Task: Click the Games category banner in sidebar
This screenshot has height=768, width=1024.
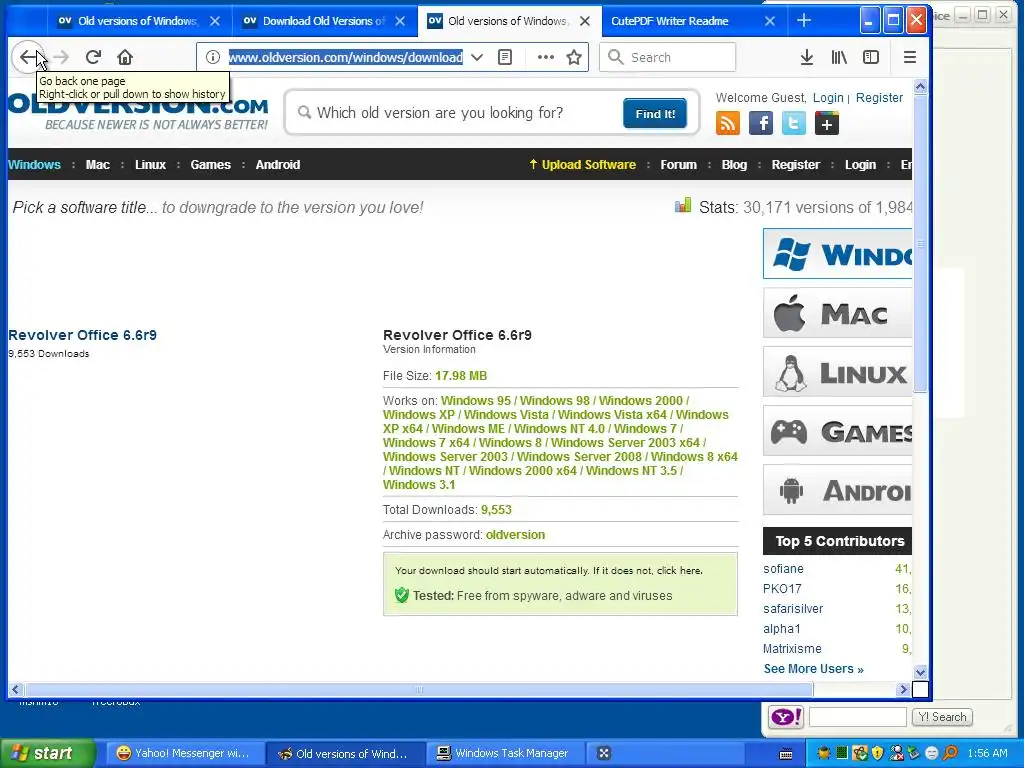Action: click(838, 431)
